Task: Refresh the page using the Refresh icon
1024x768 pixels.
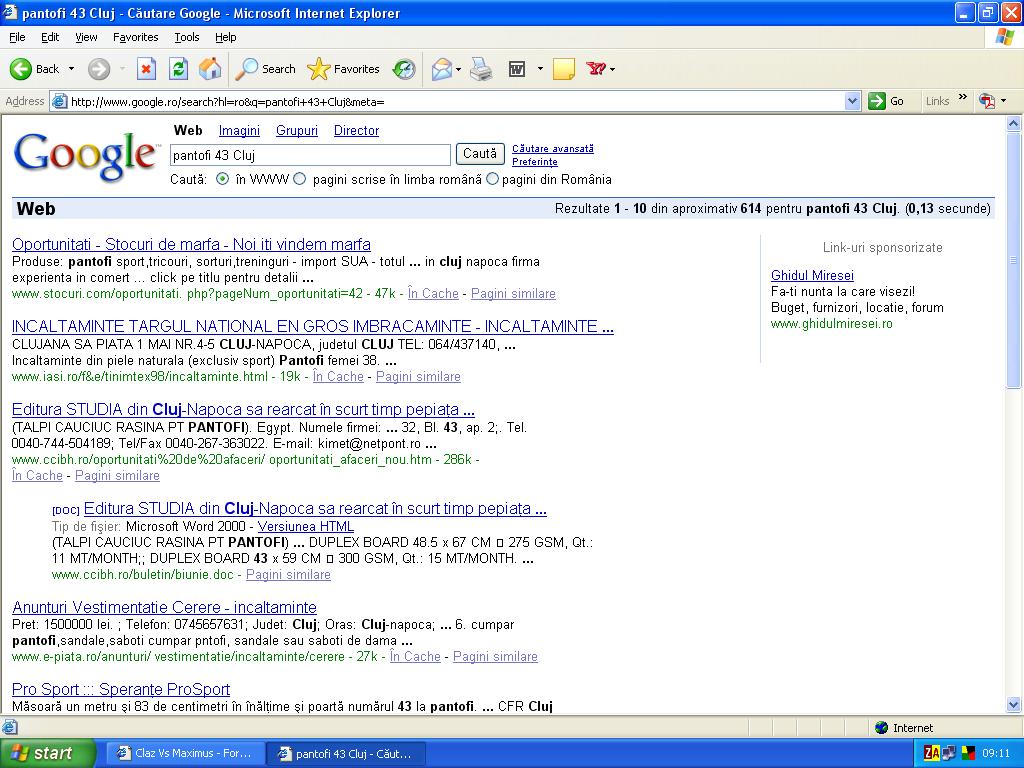Action: pyautogui.click(x=178, y=69)
